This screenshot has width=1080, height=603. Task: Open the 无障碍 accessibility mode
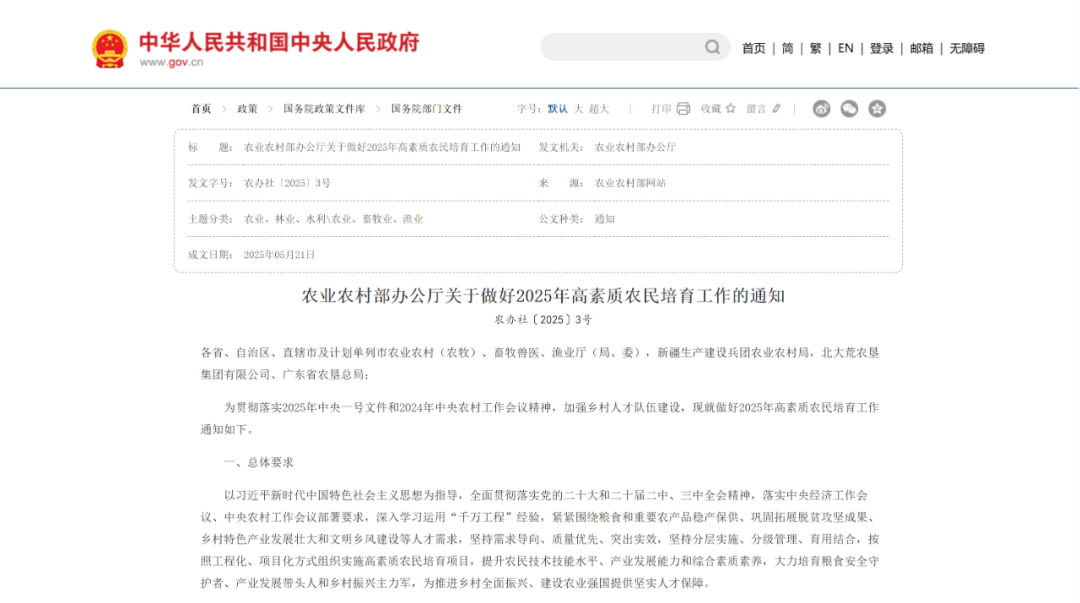966,48
